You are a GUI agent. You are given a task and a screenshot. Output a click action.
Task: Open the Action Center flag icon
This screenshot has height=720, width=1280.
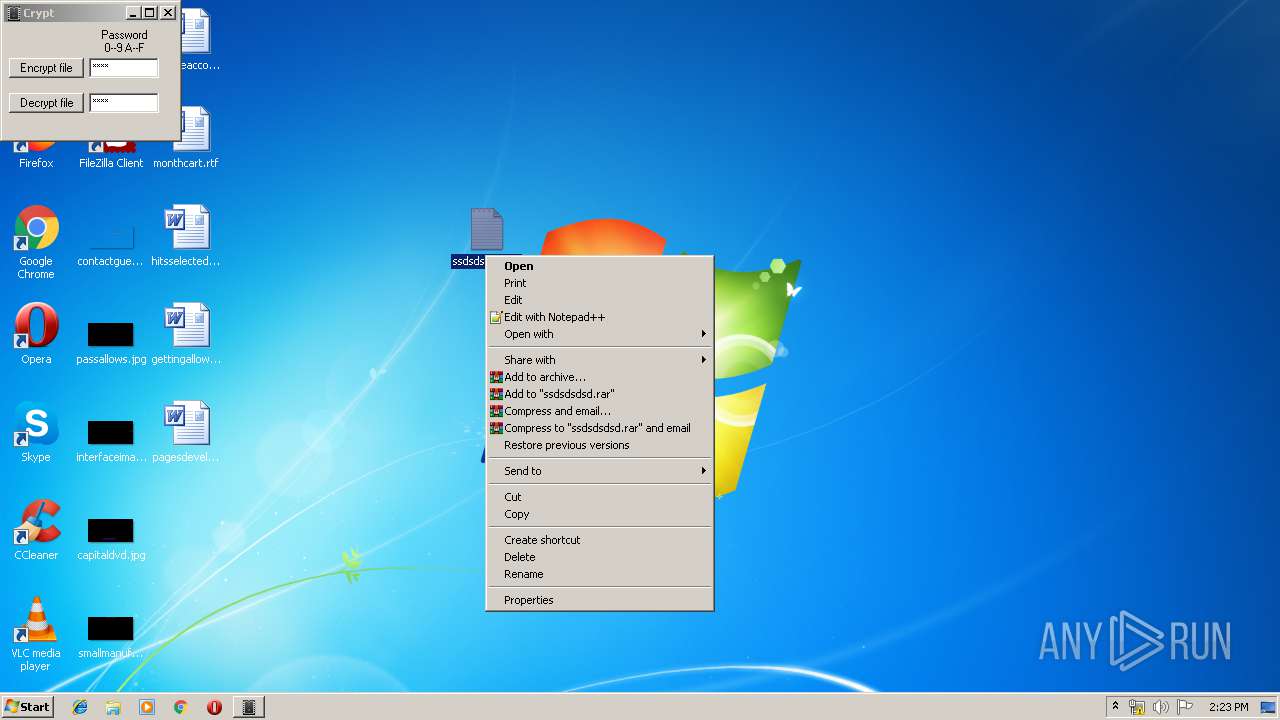click(1185, 707)
